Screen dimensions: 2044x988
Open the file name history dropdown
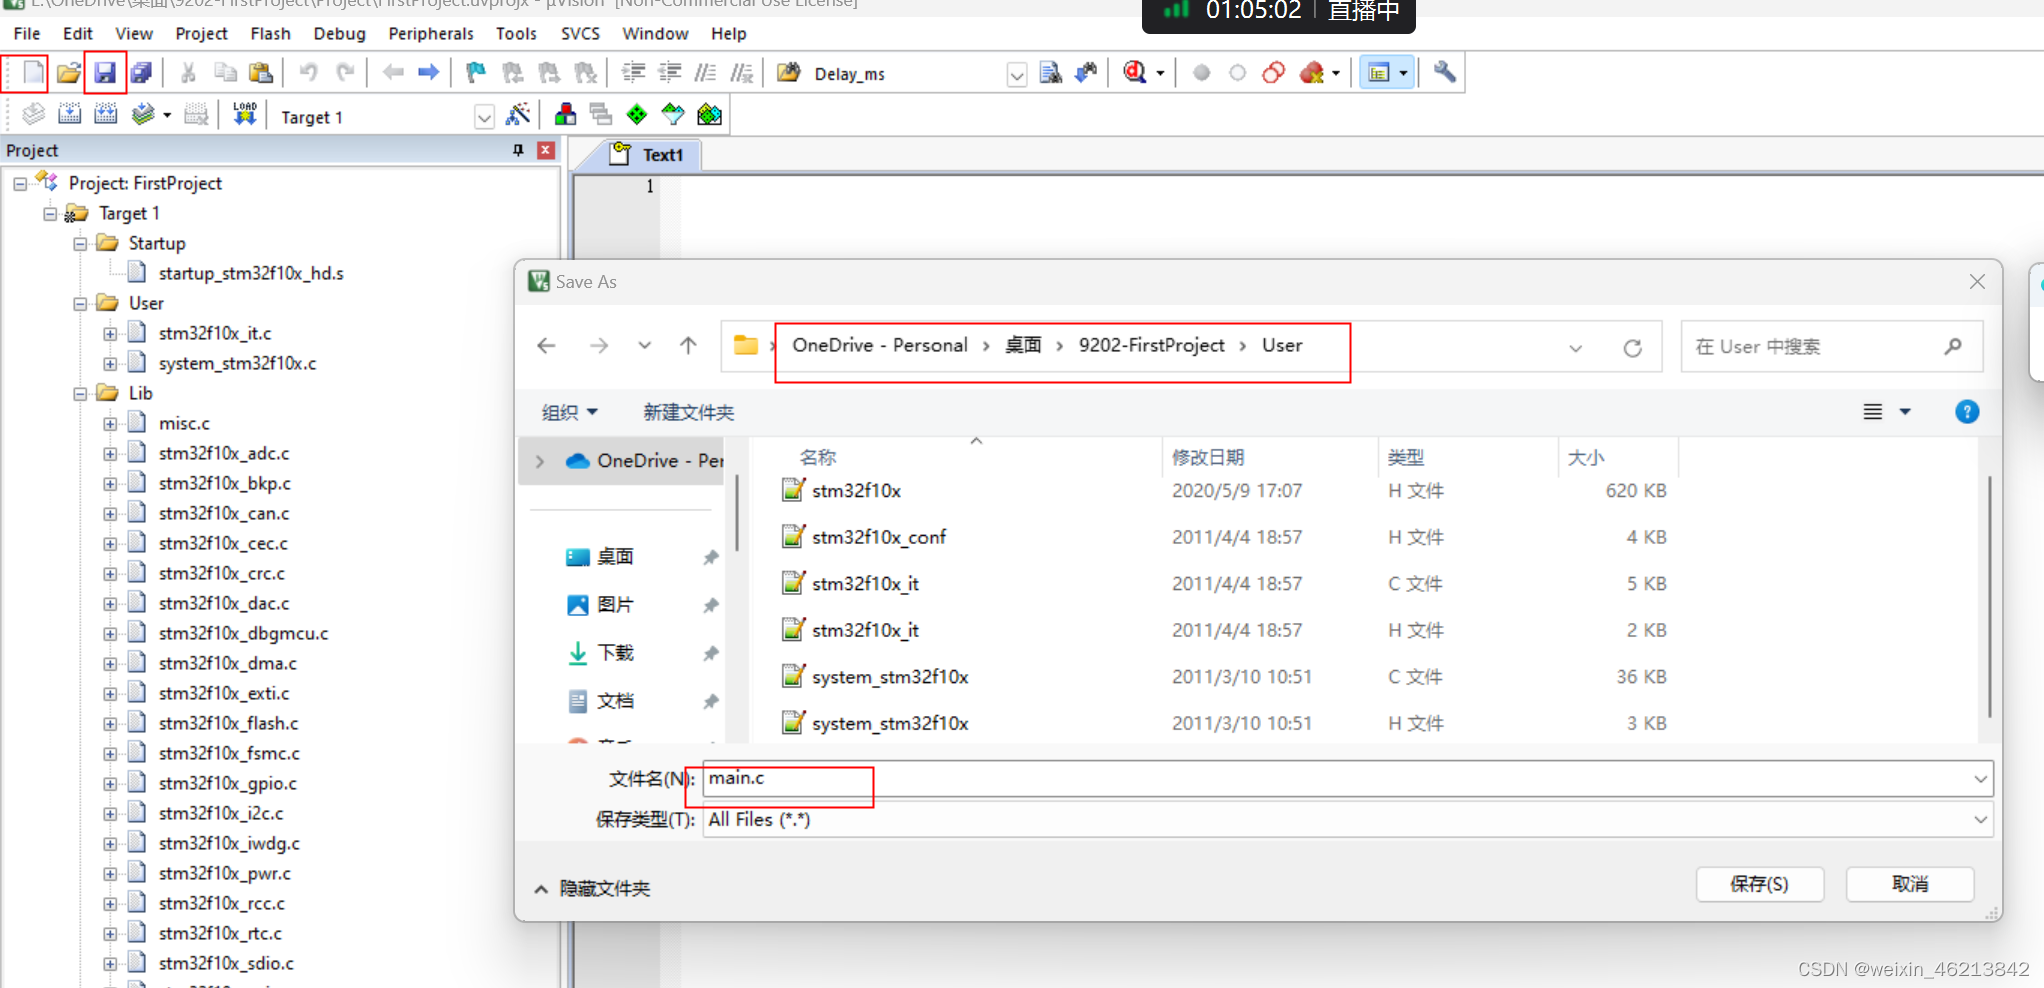1980,779
